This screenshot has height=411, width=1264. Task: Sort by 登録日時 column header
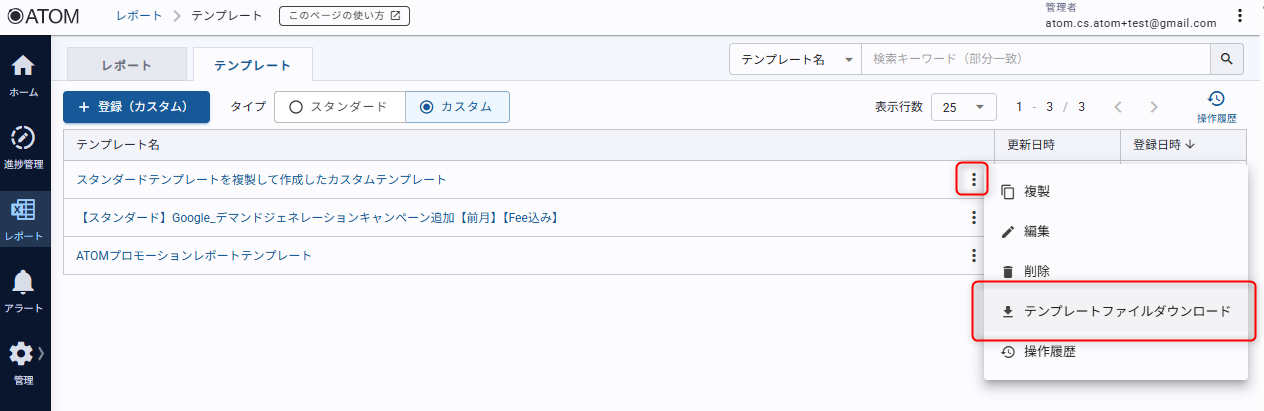point(1165,145)
